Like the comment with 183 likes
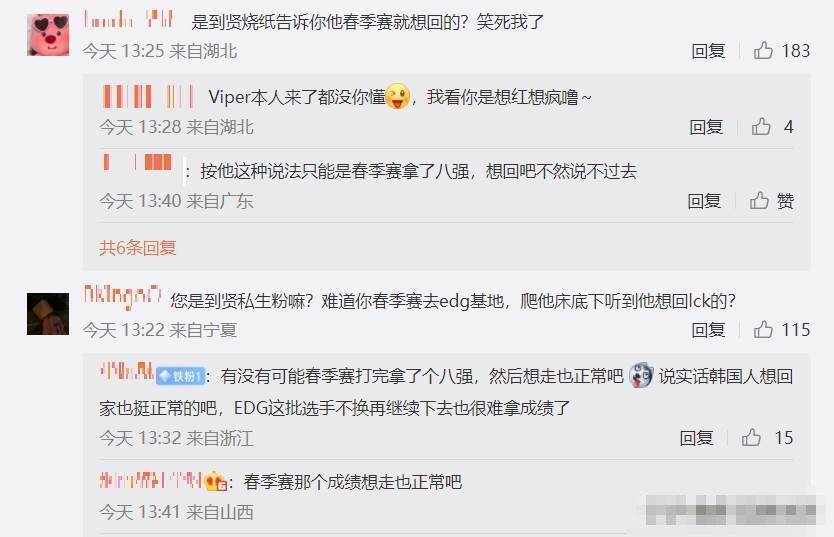This screenshot has width=834, height=537. (x=763, y=51)
